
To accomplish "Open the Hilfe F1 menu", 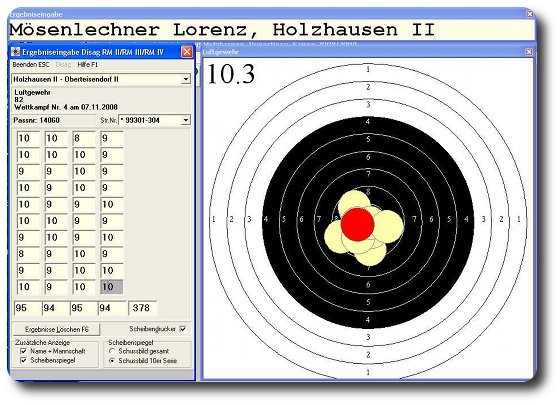I will pos(88,65).
